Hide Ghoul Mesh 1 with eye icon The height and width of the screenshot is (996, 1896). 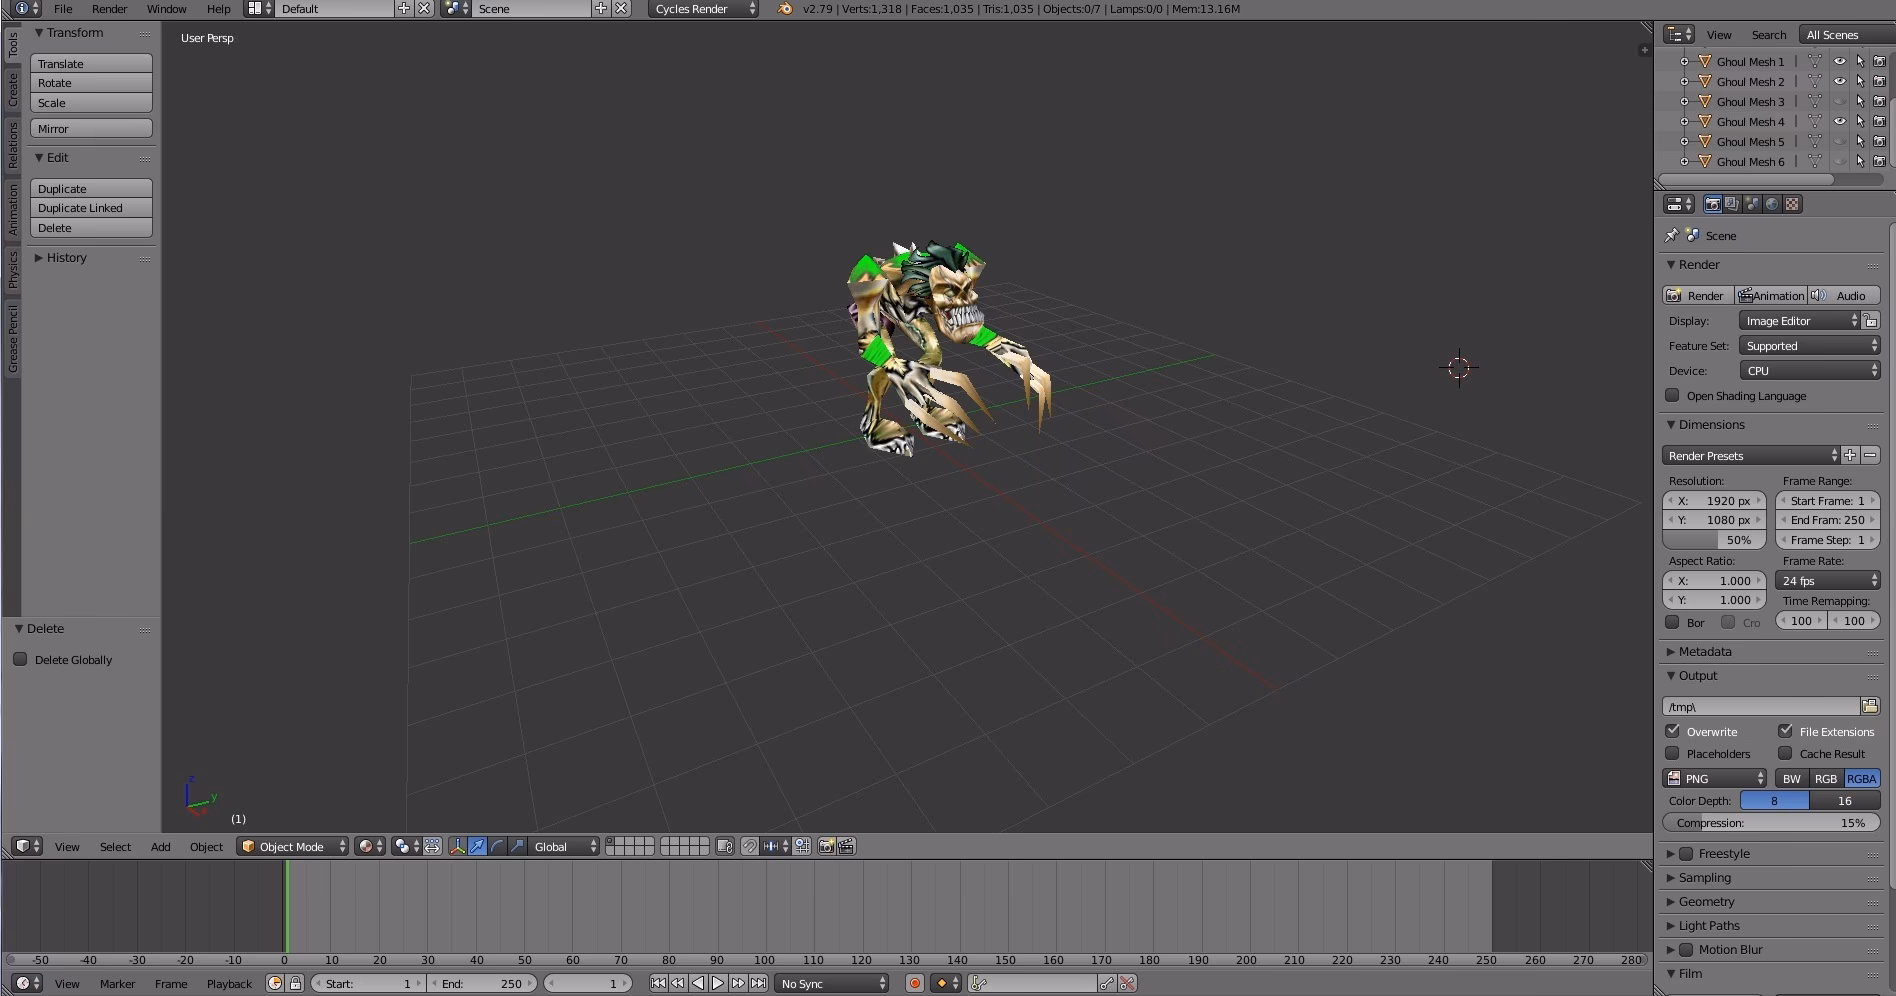tap(1839, 61)
